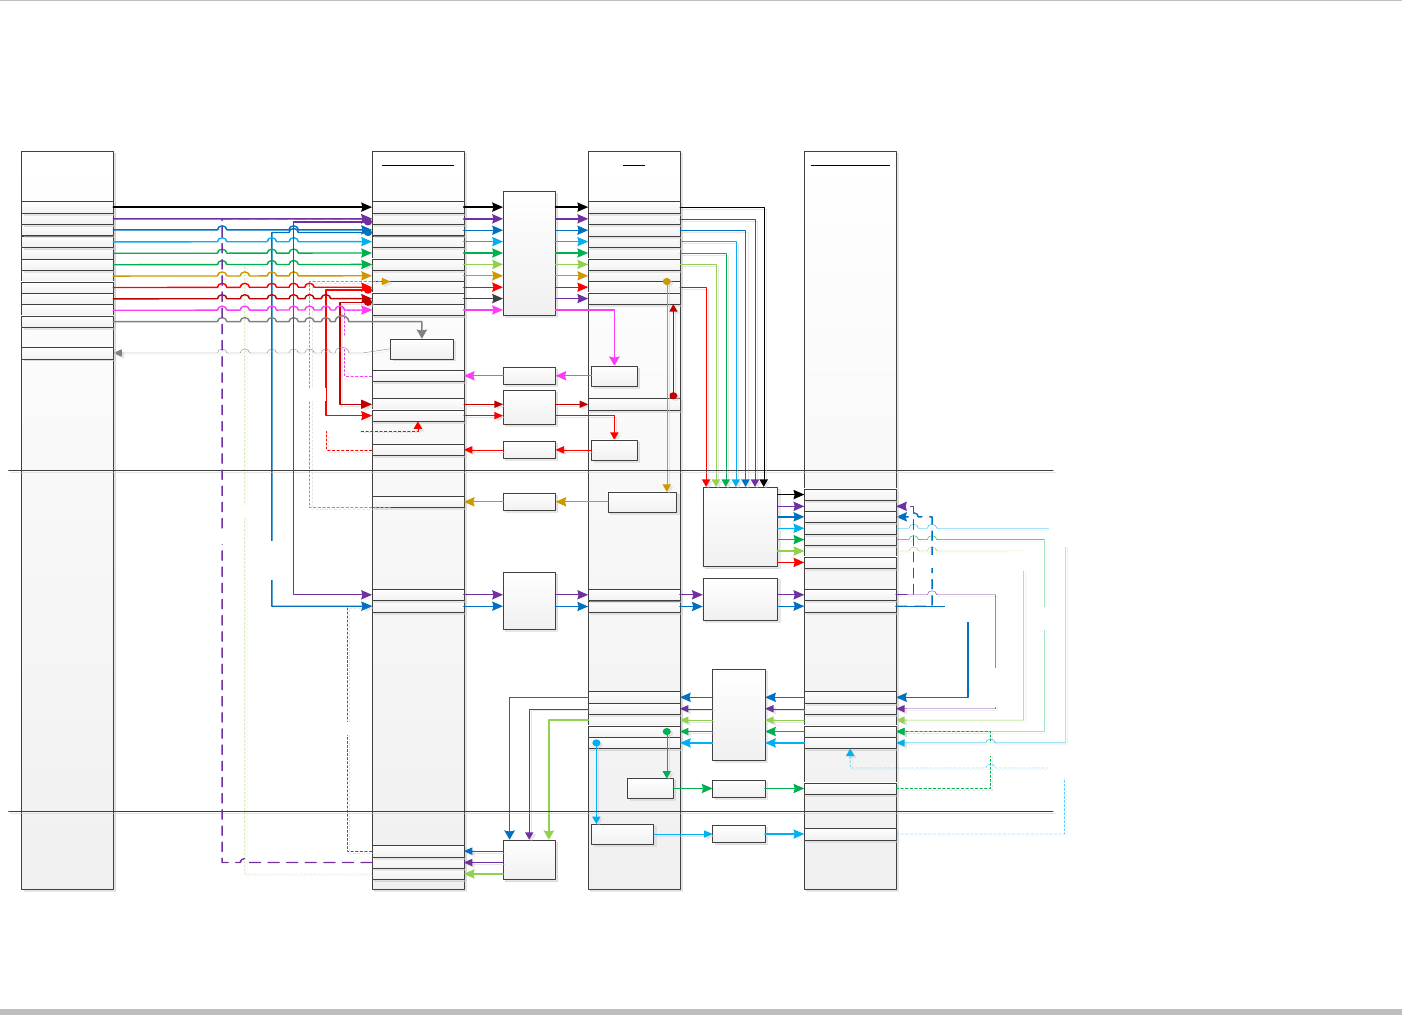Select the tall block fed by ten colored arrows
The image size is (1402, 1015).
point(529,253)
